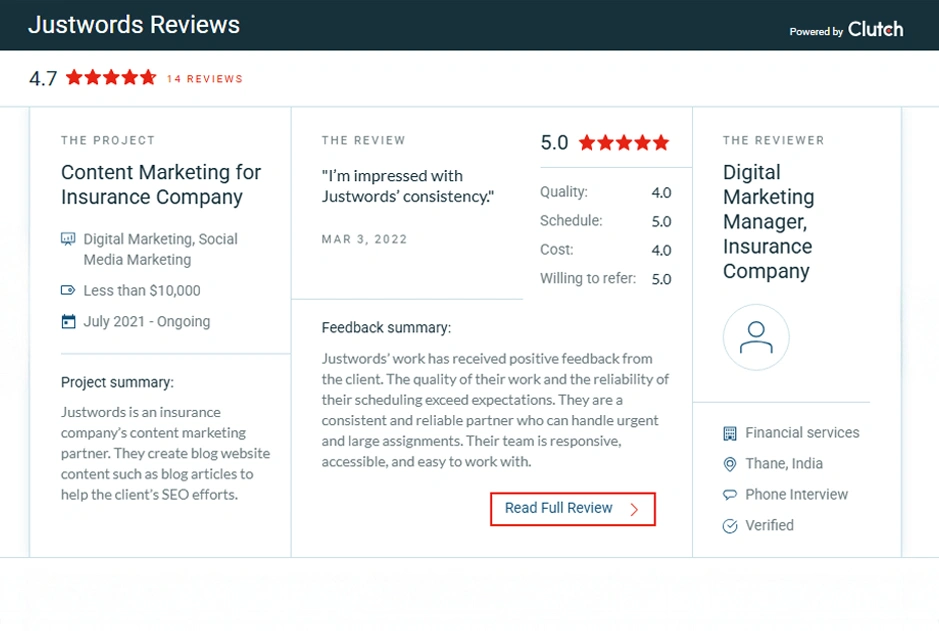This screenshot has width=939, height=631.
Task: Click the Read Full Review button
Action: pos(573,509)
